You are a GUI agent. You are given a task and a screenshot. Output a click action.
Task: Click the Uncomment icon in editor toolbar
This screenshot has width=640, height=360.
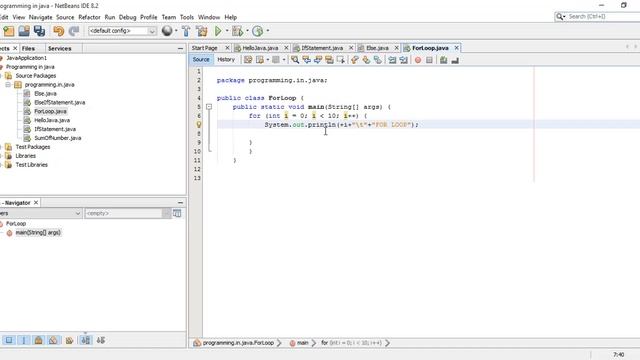(x=455, y=60)
